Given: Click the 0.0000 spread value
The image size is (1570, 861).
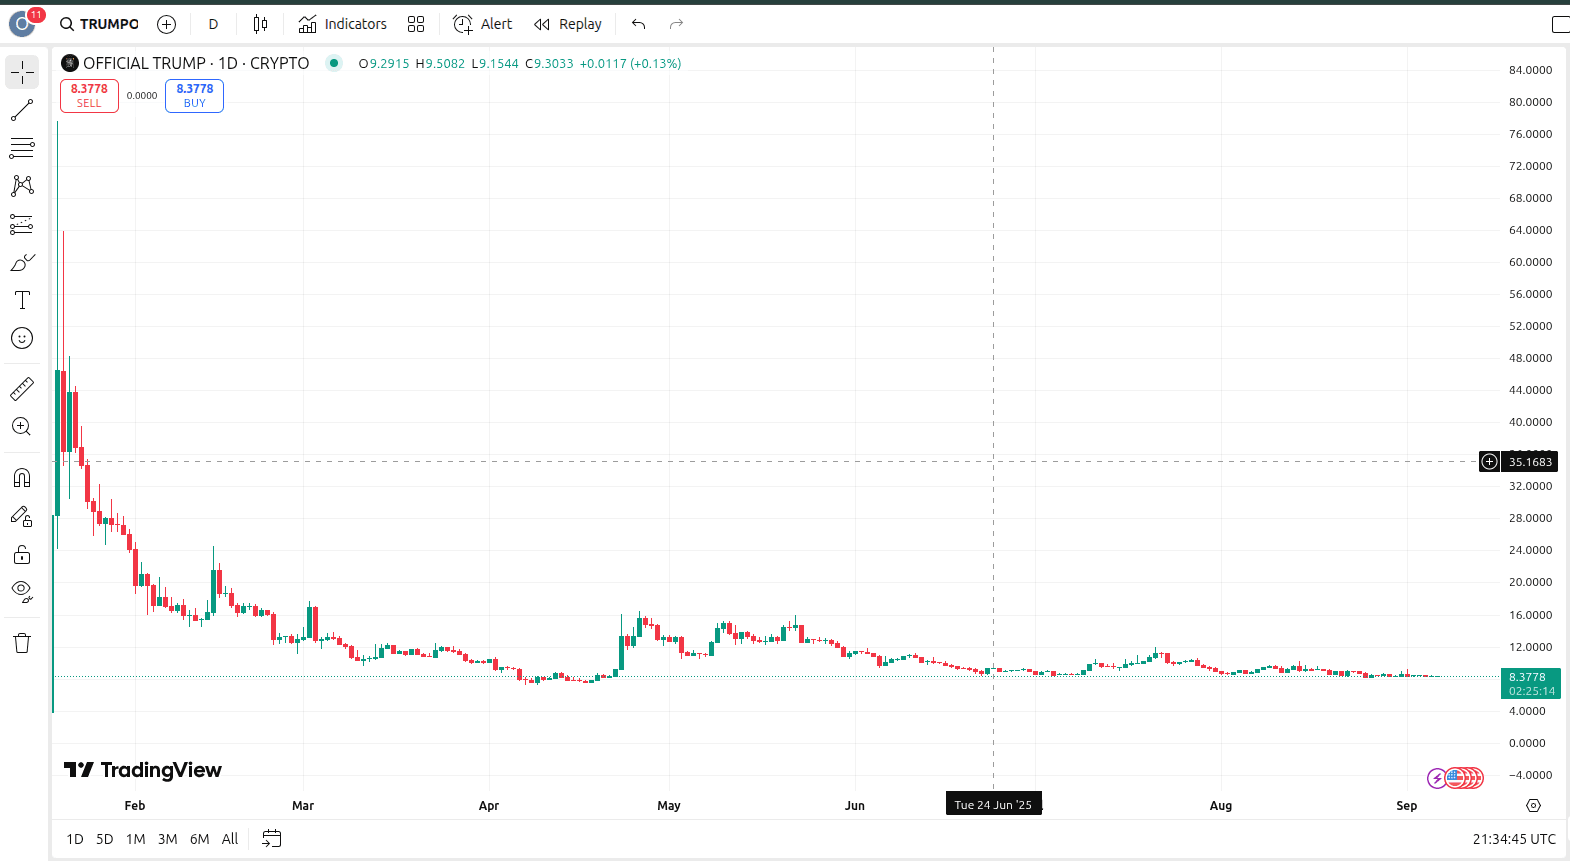Looking at the screenshot, I should [142, 96].
